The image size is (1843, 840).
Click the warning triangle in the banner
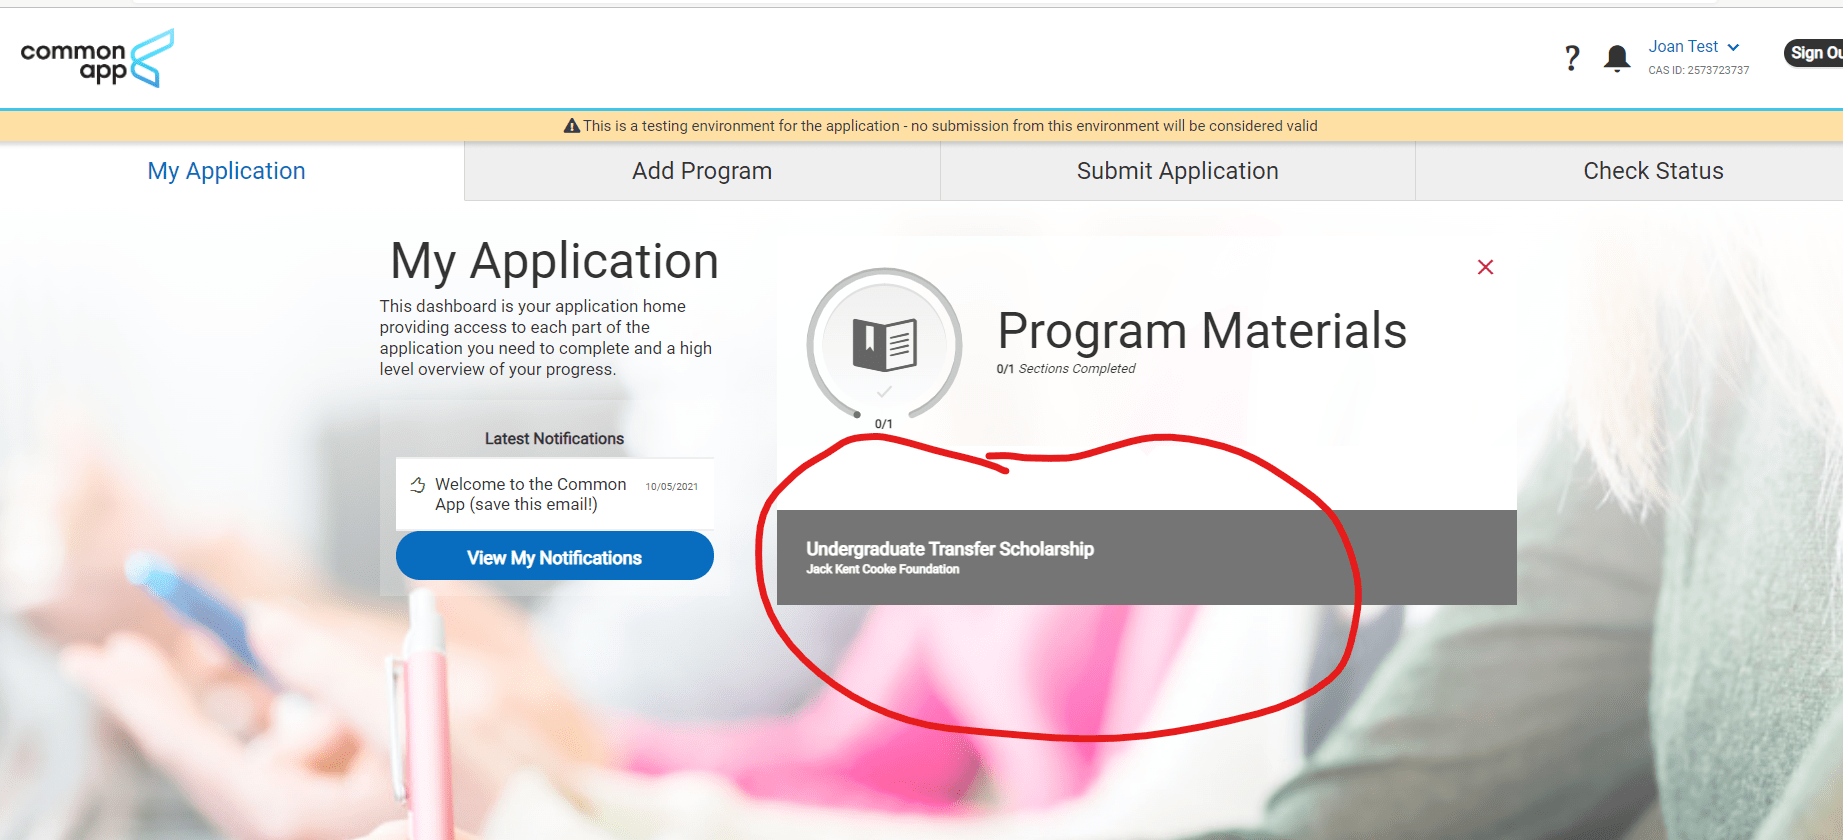tap(572, 126)
